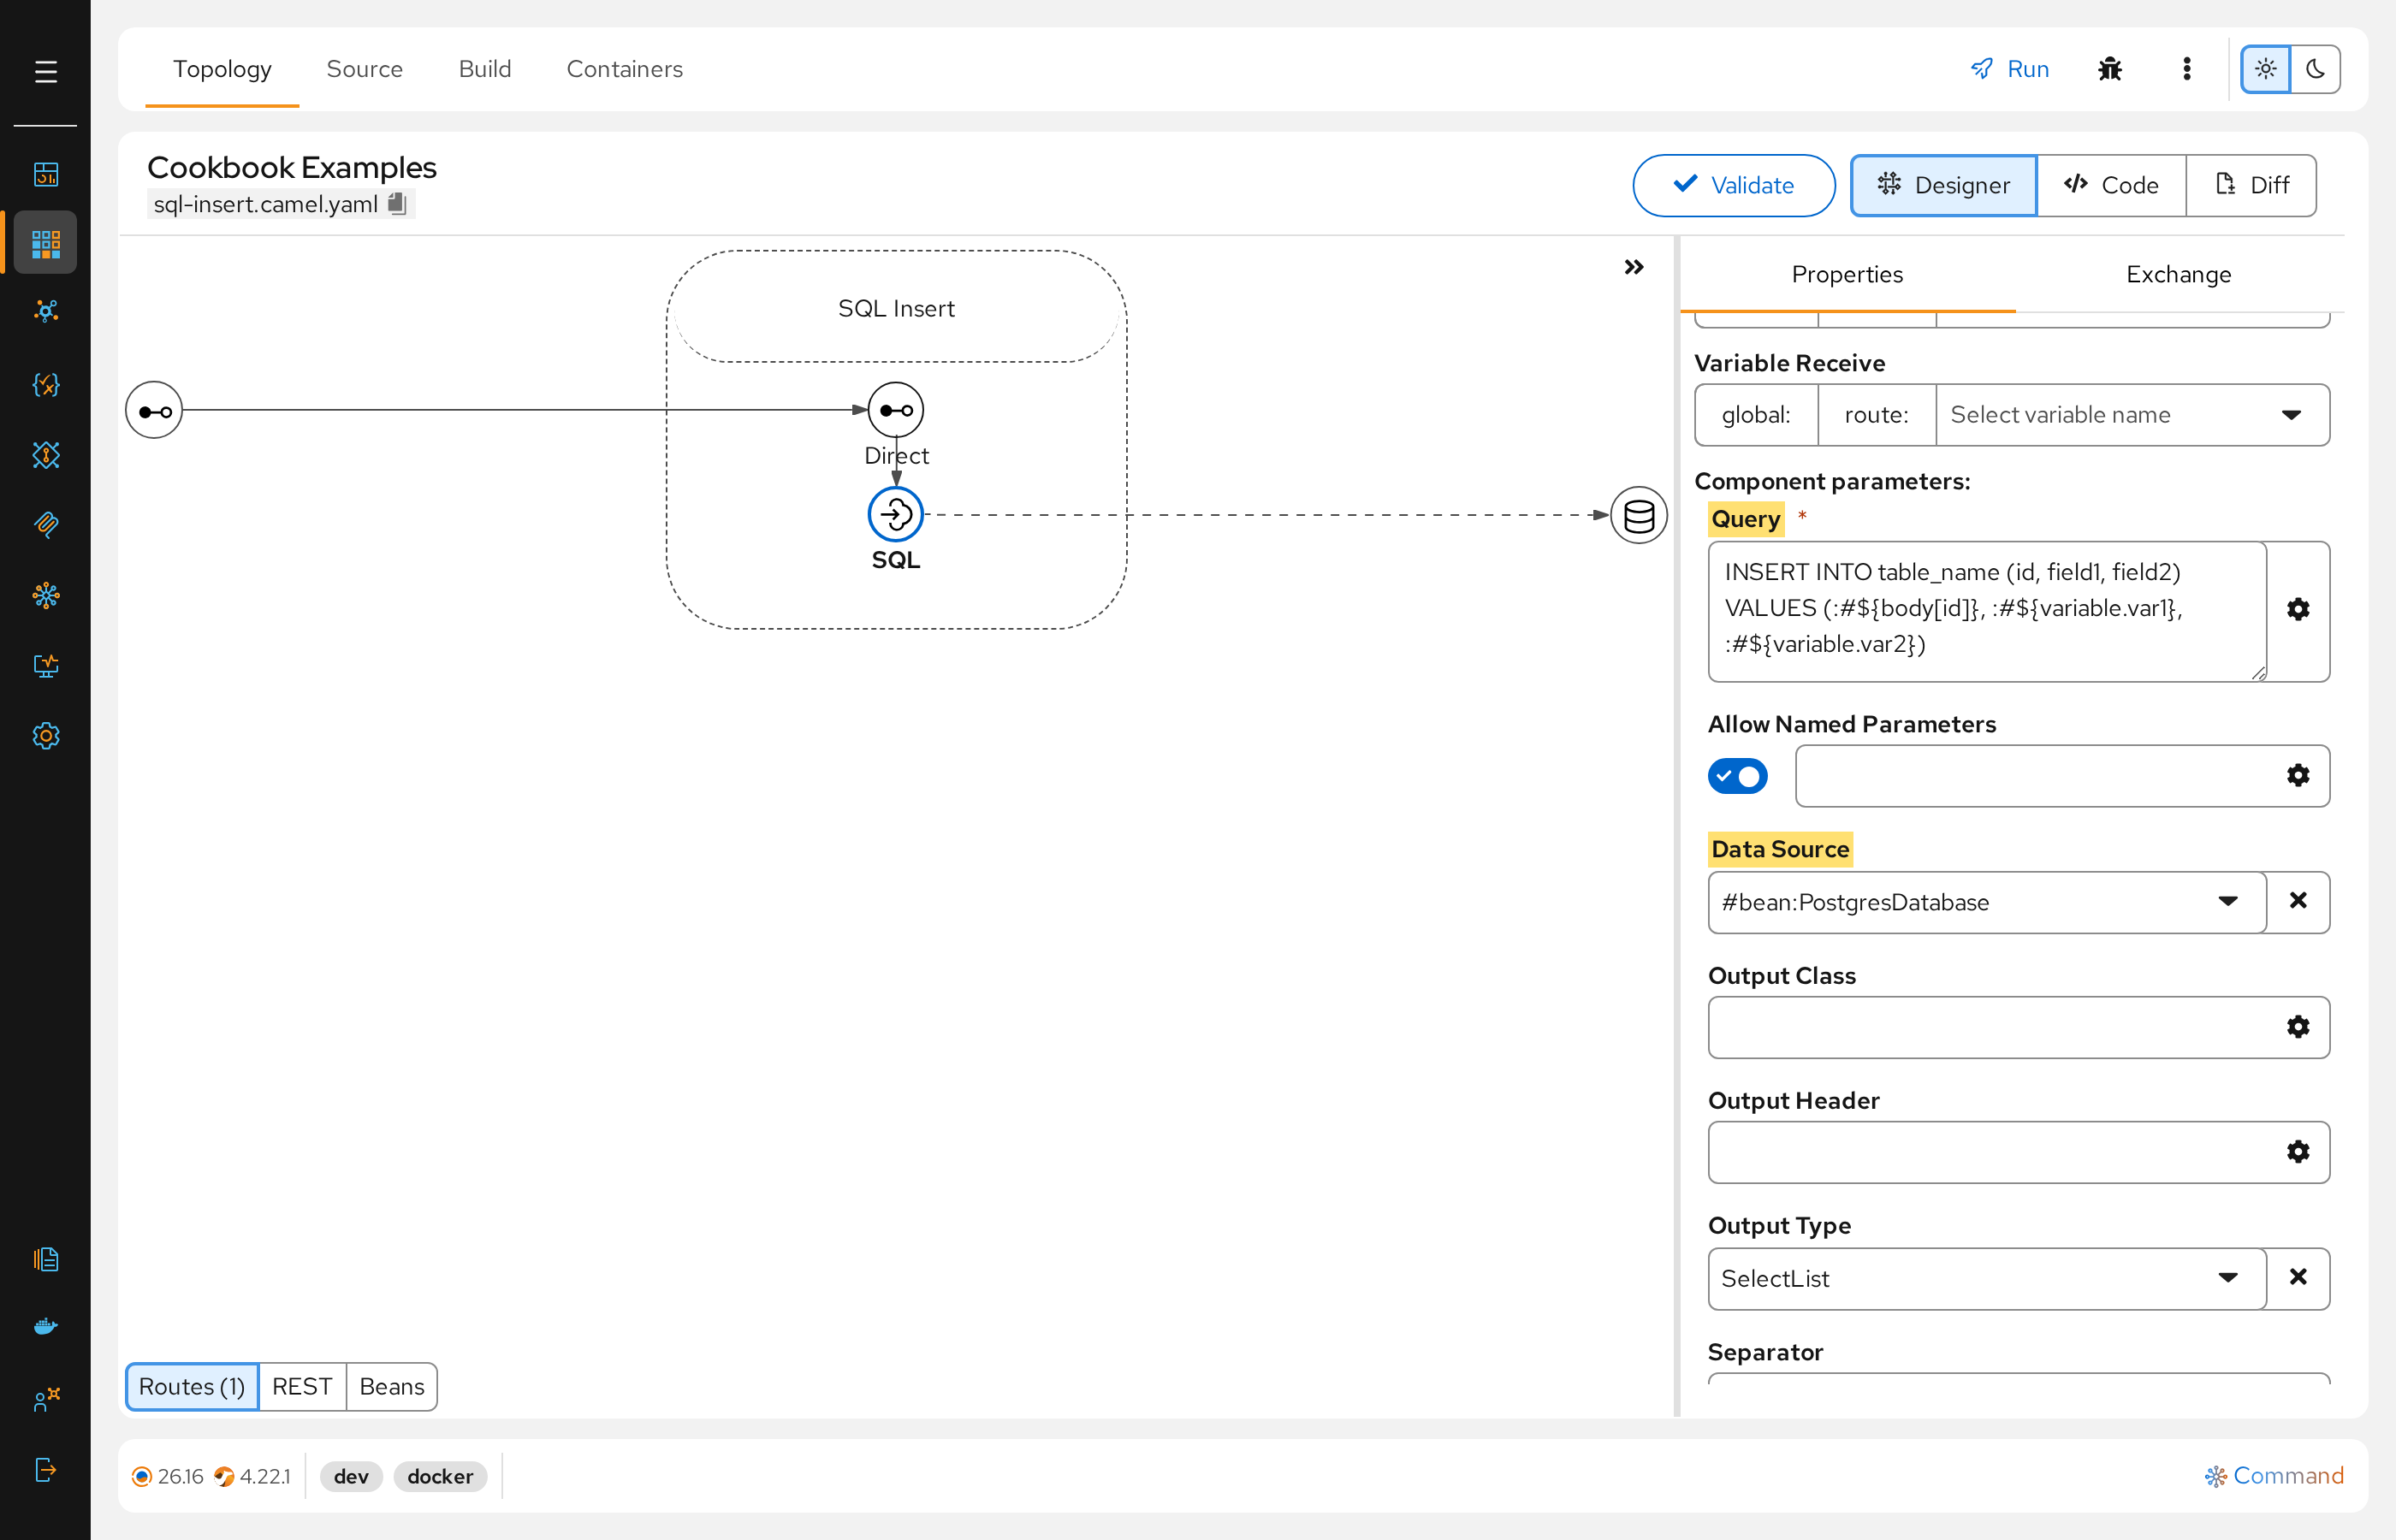2396x1540 pixels.
Task: Open gear options for Output Header
Action: tap(2298, 1152)
